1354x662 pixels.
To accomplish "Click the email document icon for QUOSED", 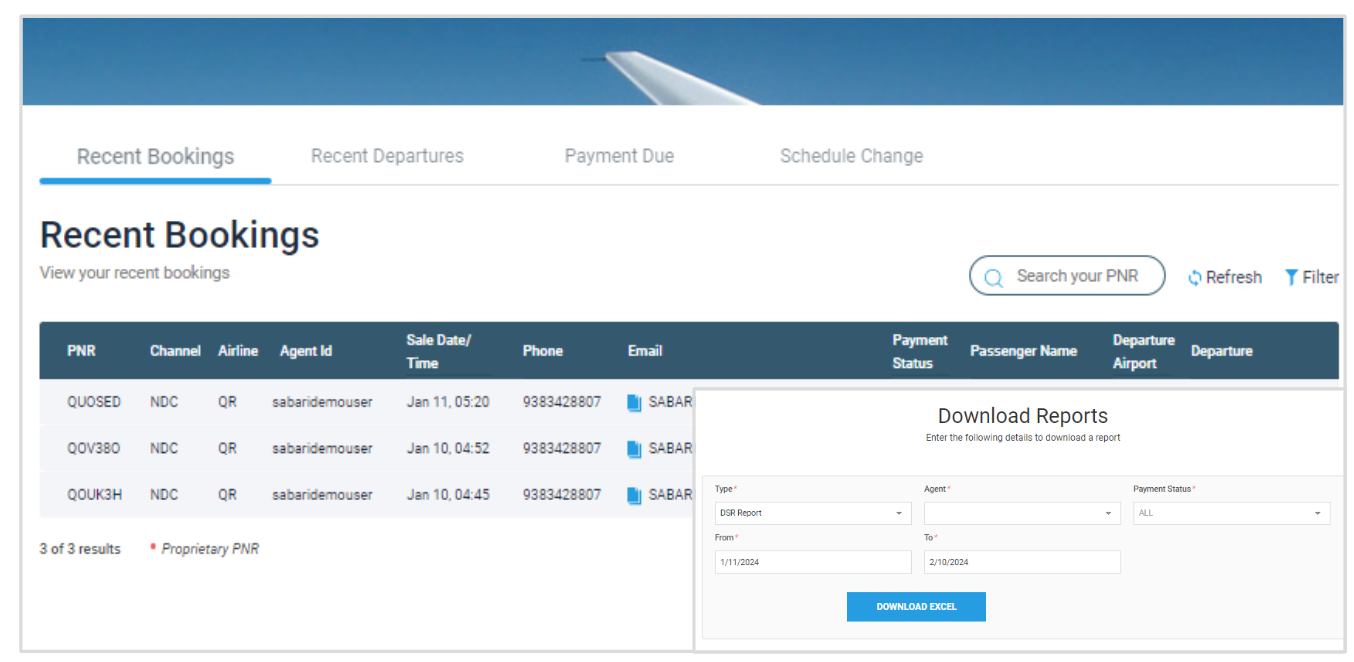I will [633, 401].
